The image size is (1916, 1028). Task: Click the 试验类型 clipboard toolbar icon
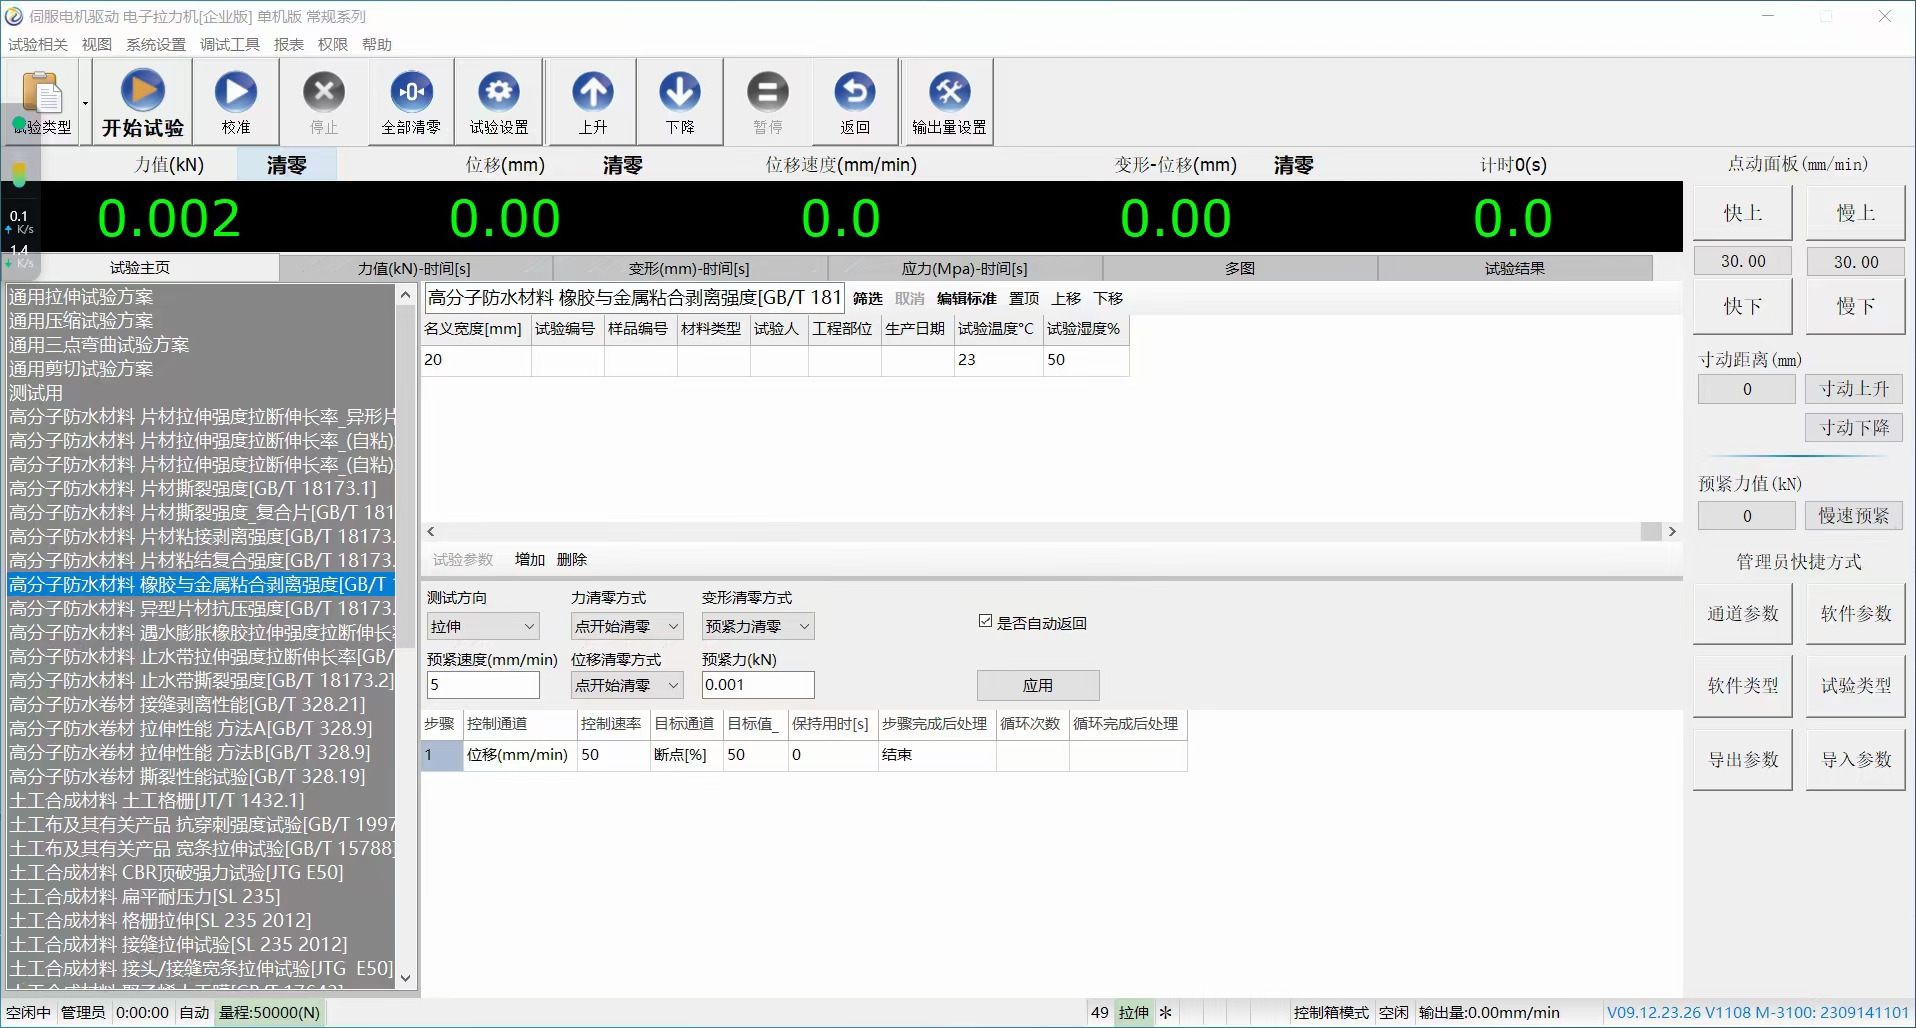[42, 102]
